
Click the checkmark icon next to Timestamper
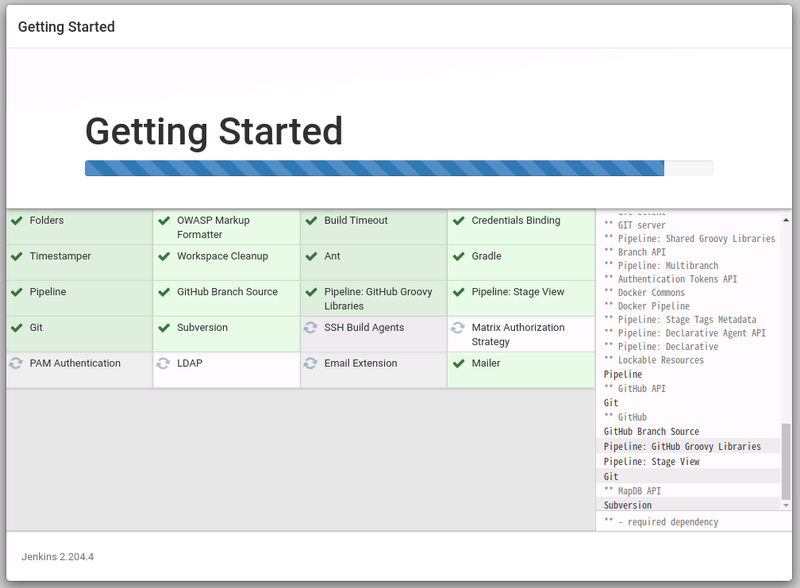click(17, 256)
